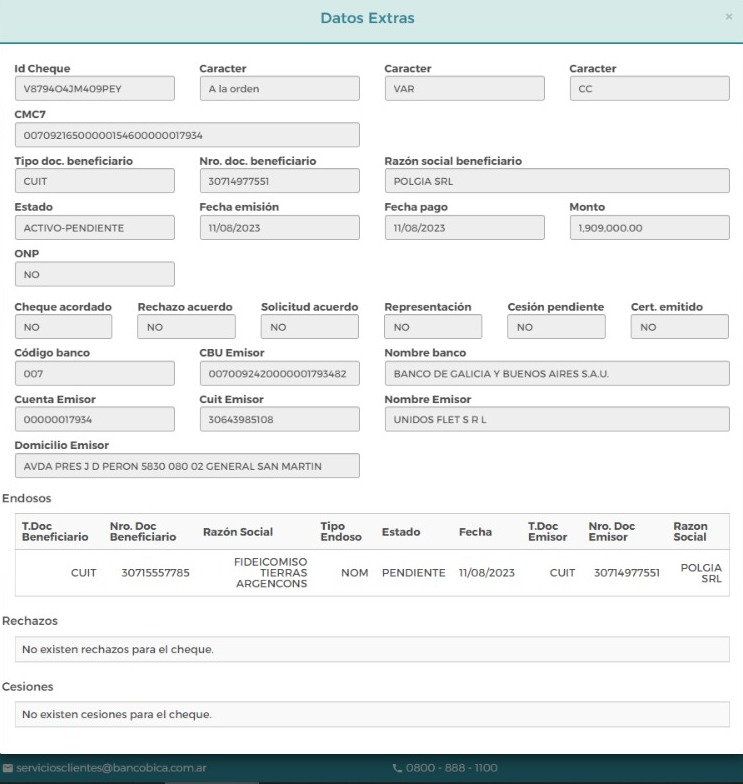Click the Cesiones section heading

click(28, 687)
